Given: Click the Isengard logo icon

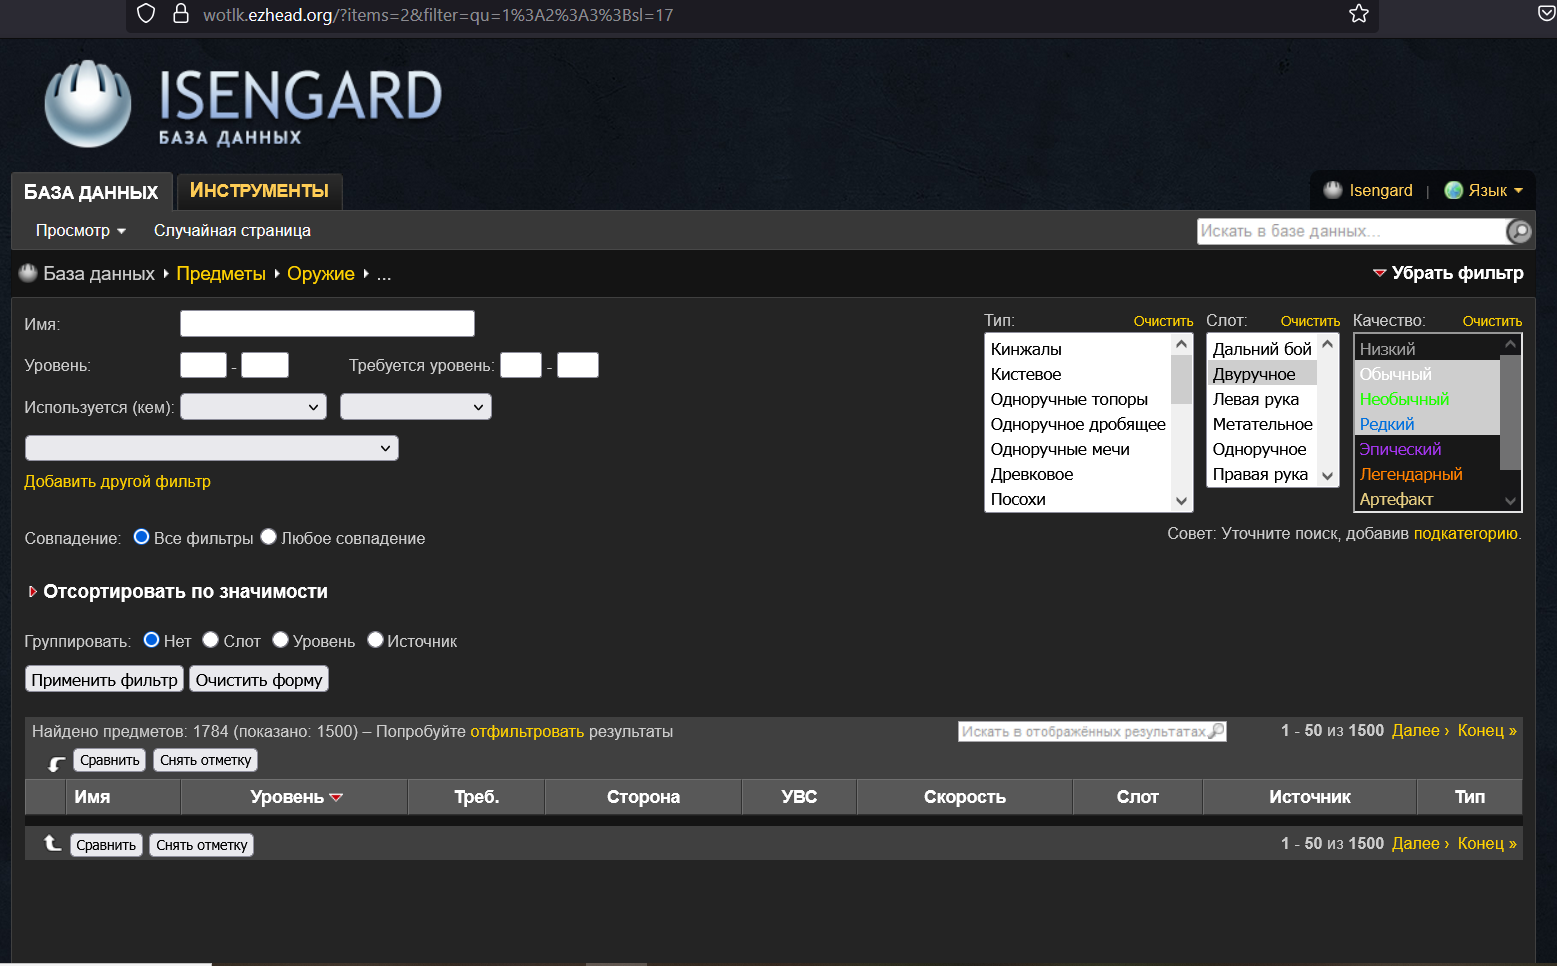Looking at the screenshot, I should (x=88, y=104).
